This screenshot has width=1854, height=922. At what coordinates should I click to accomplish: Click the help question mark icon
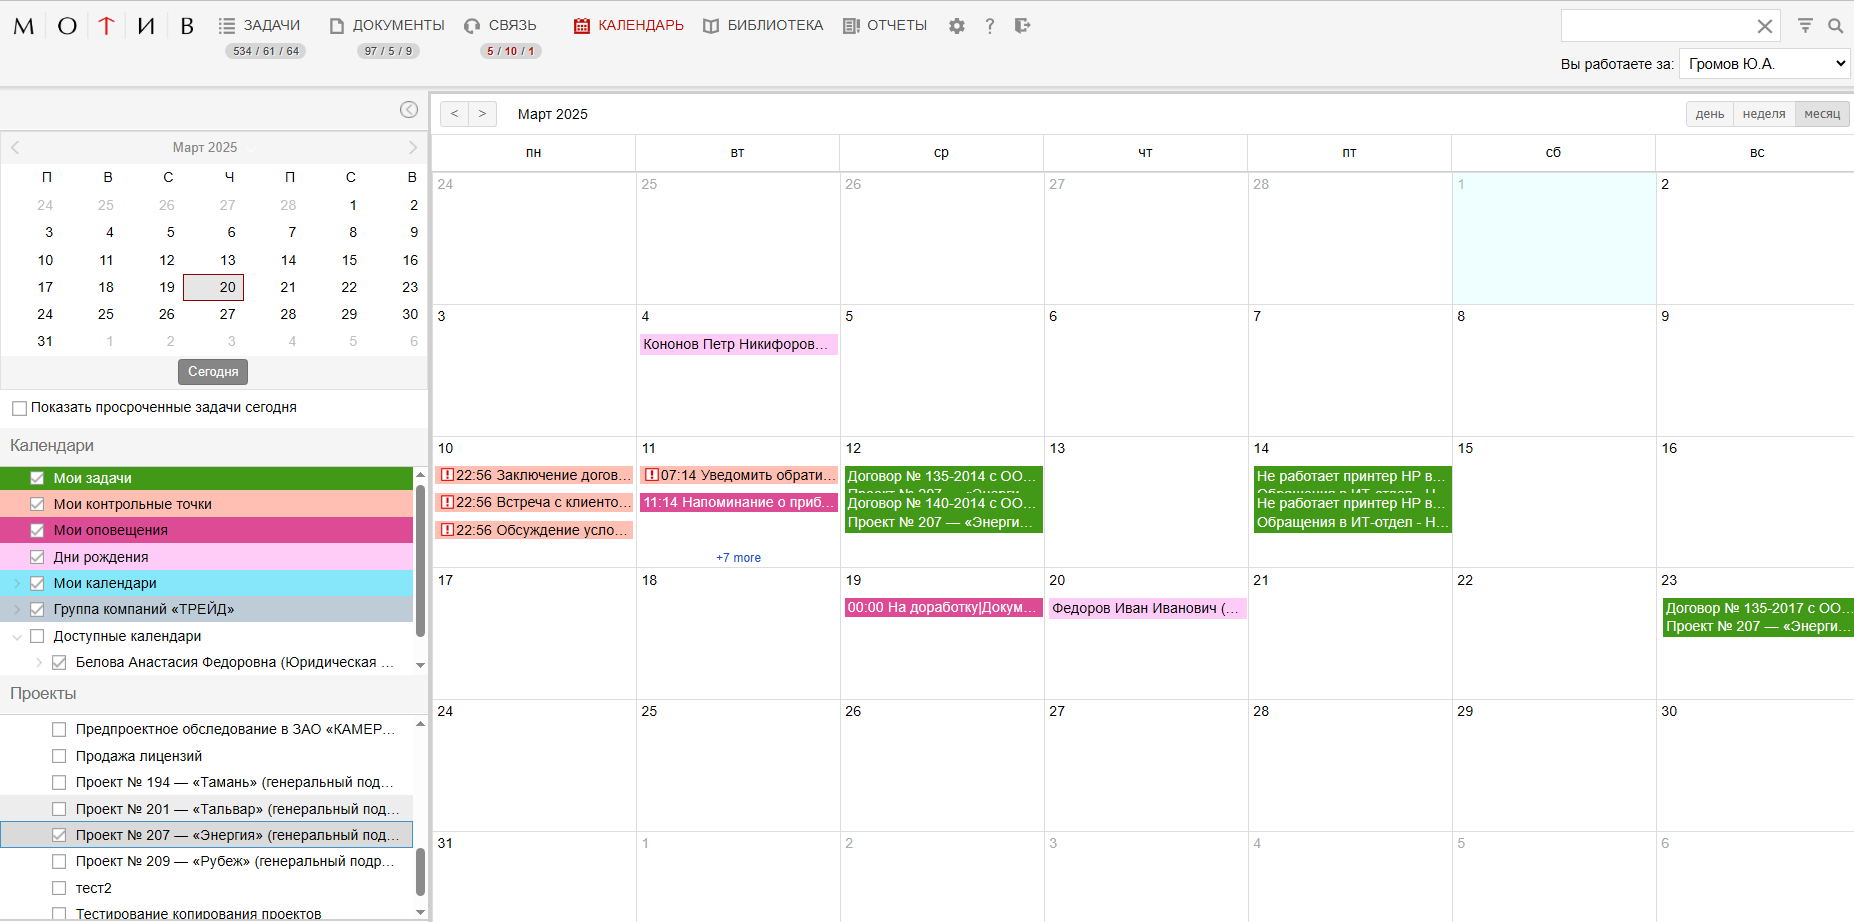point(989,26)
